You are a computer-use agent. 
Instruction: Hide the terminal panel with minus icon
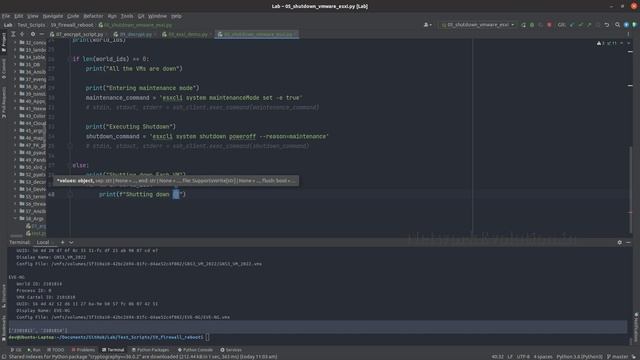[628, 242]
